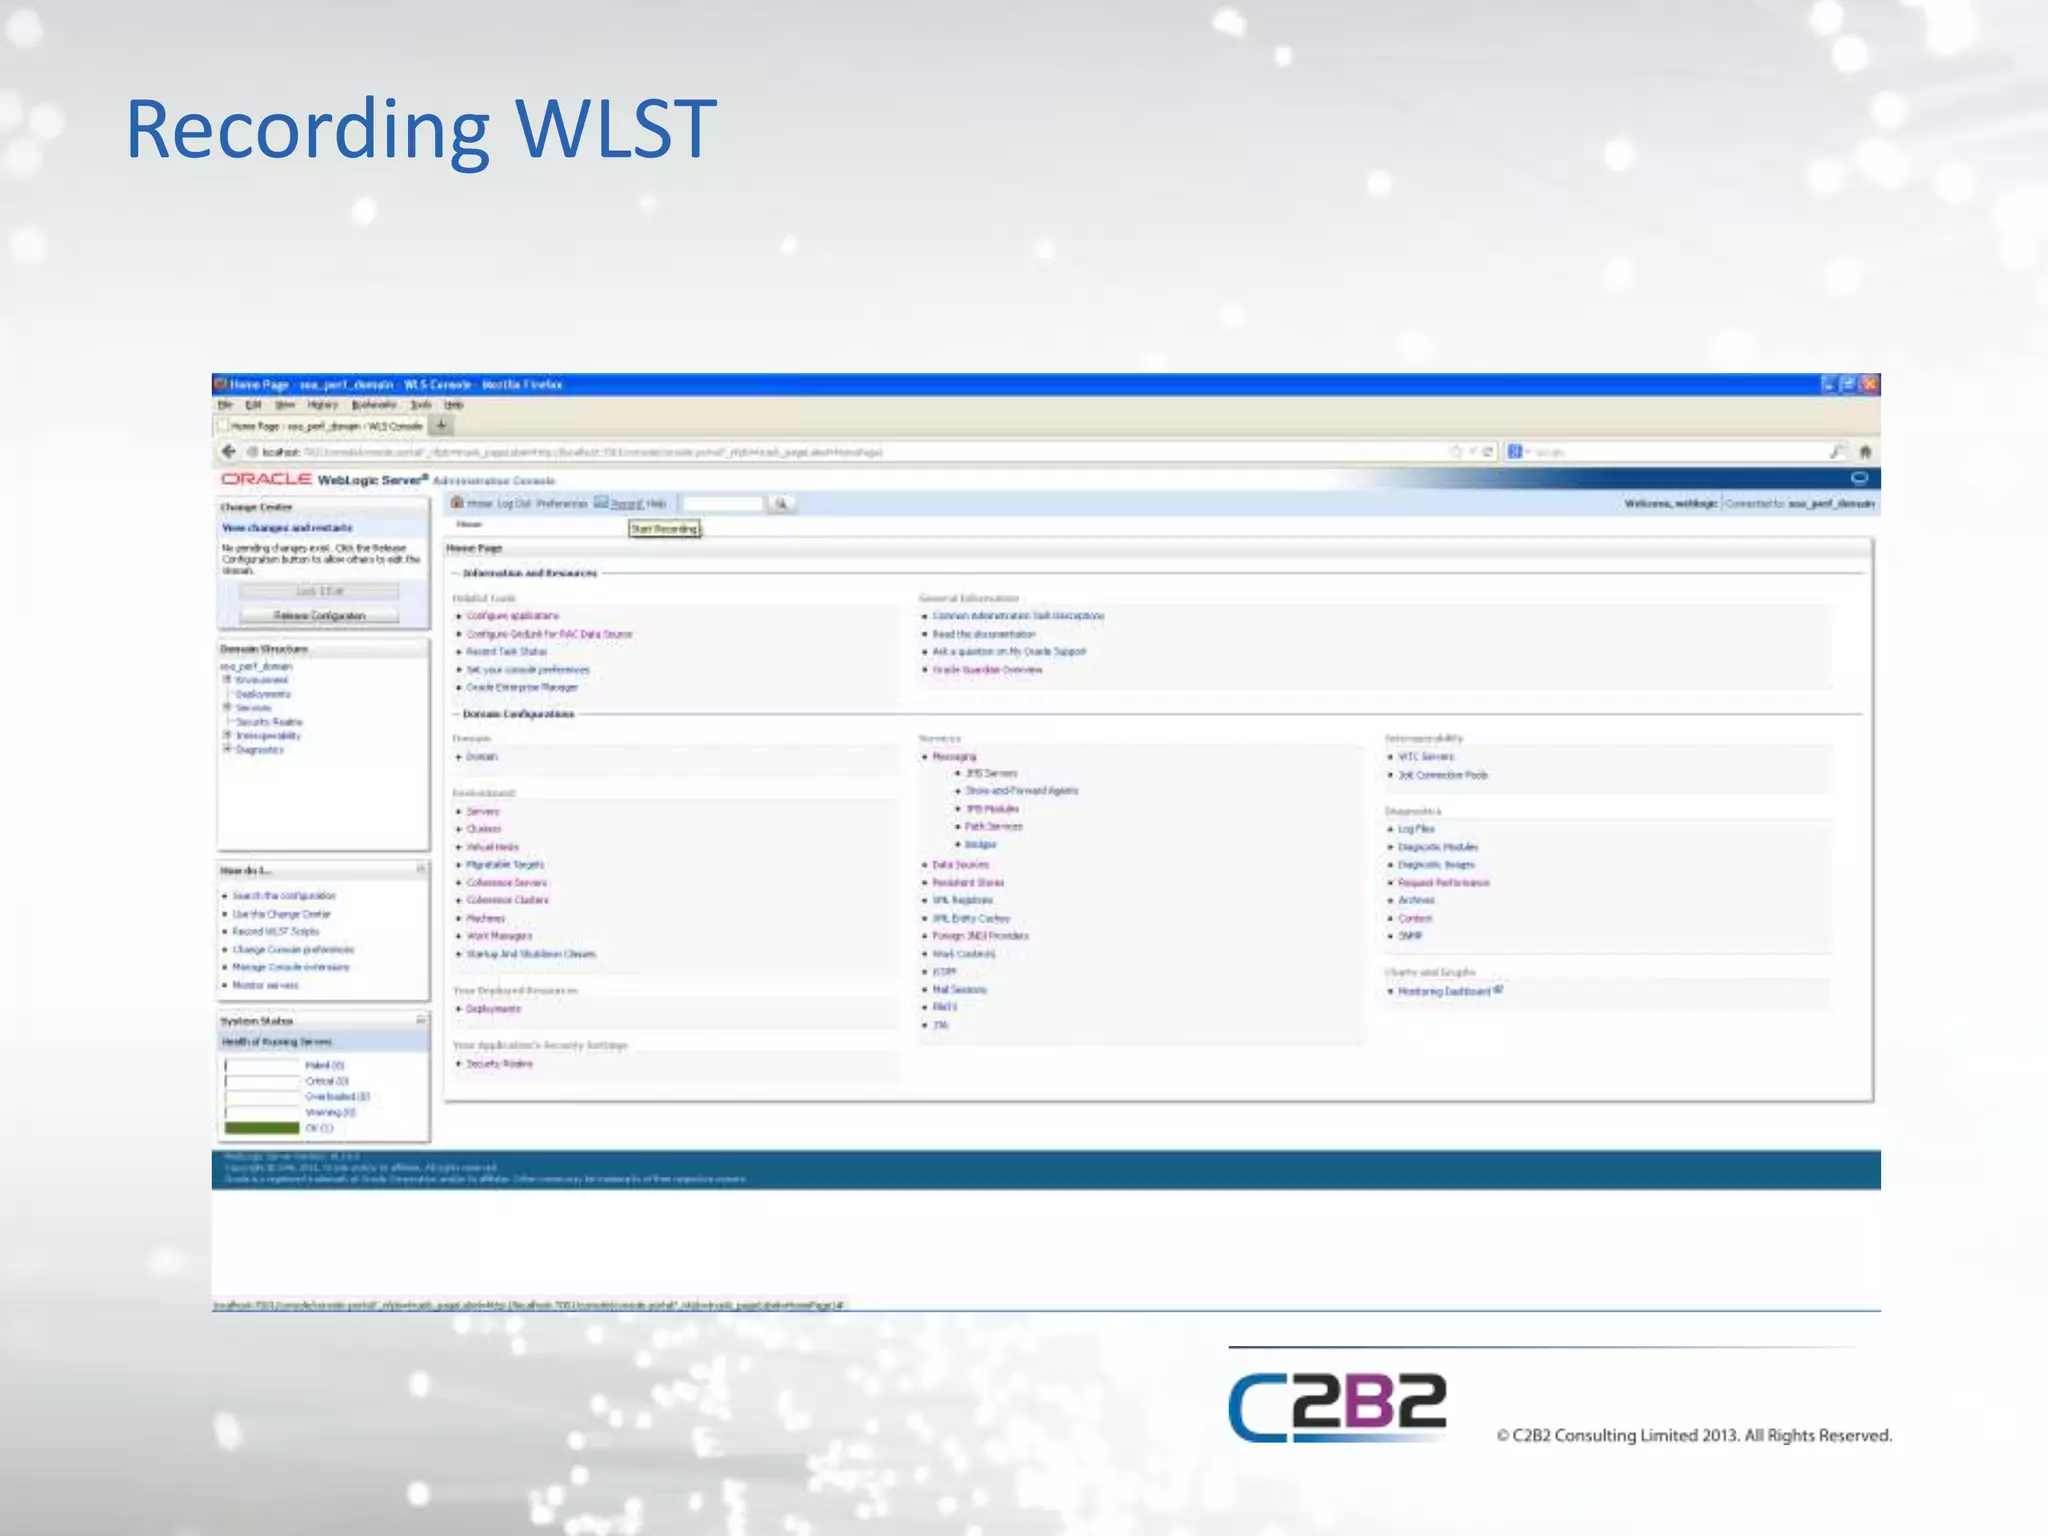Click the Home icon in the console toolbar
Screen dimensions: 2048x1536
point(457,503)
